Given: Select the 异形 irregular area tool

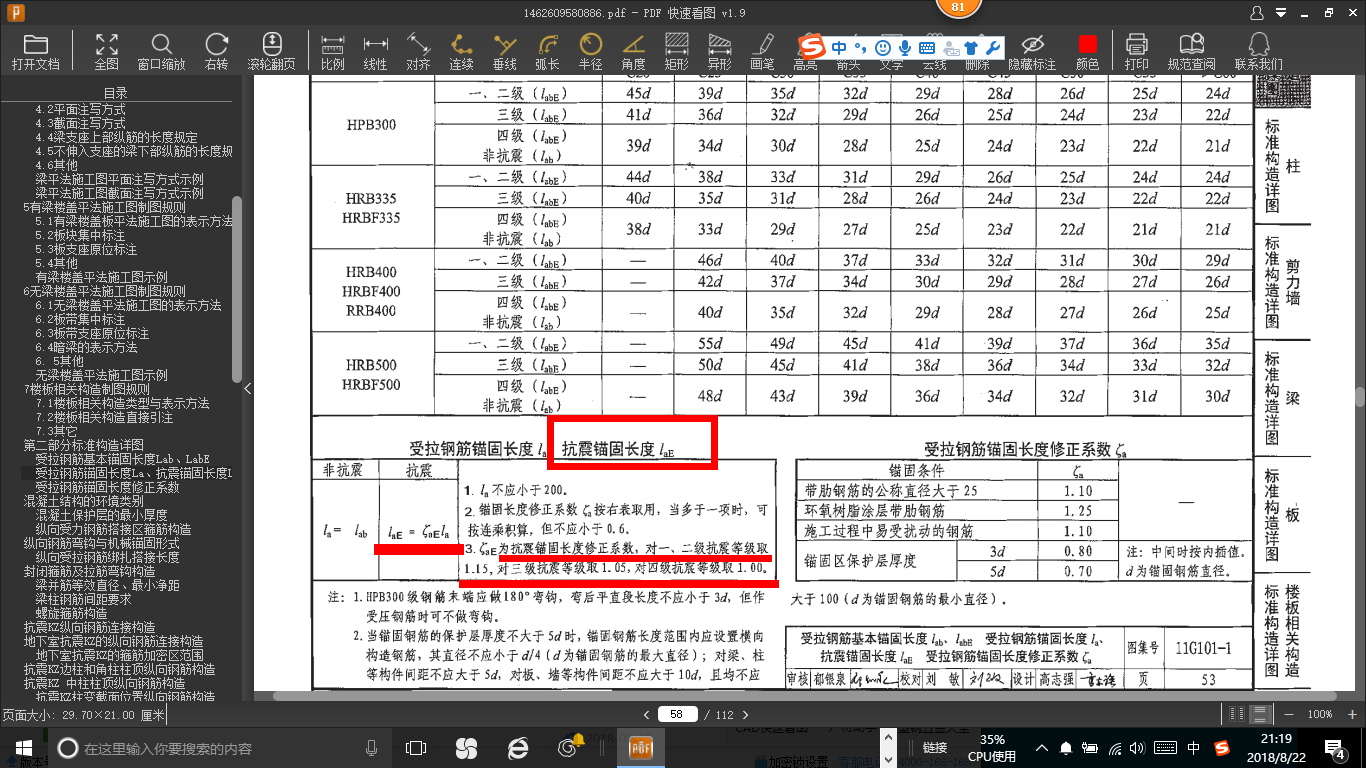Looking at the screenshot, I should [720, 52].
